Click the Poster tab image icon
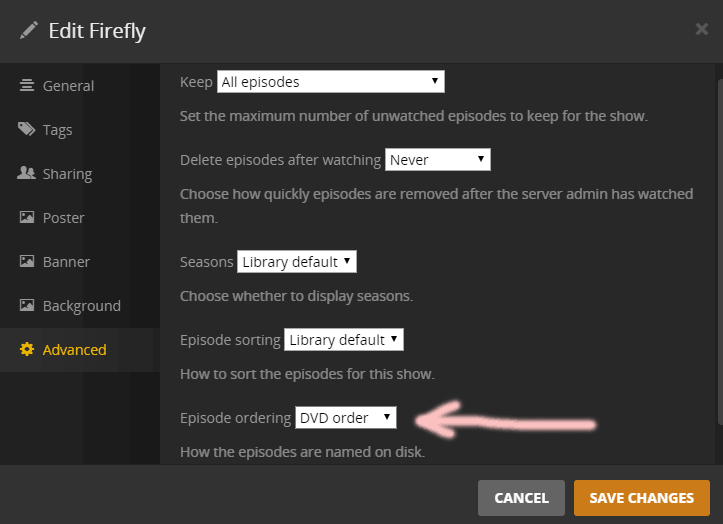The height and width of the screenshot is (524, 723). (x=27, y=218)
